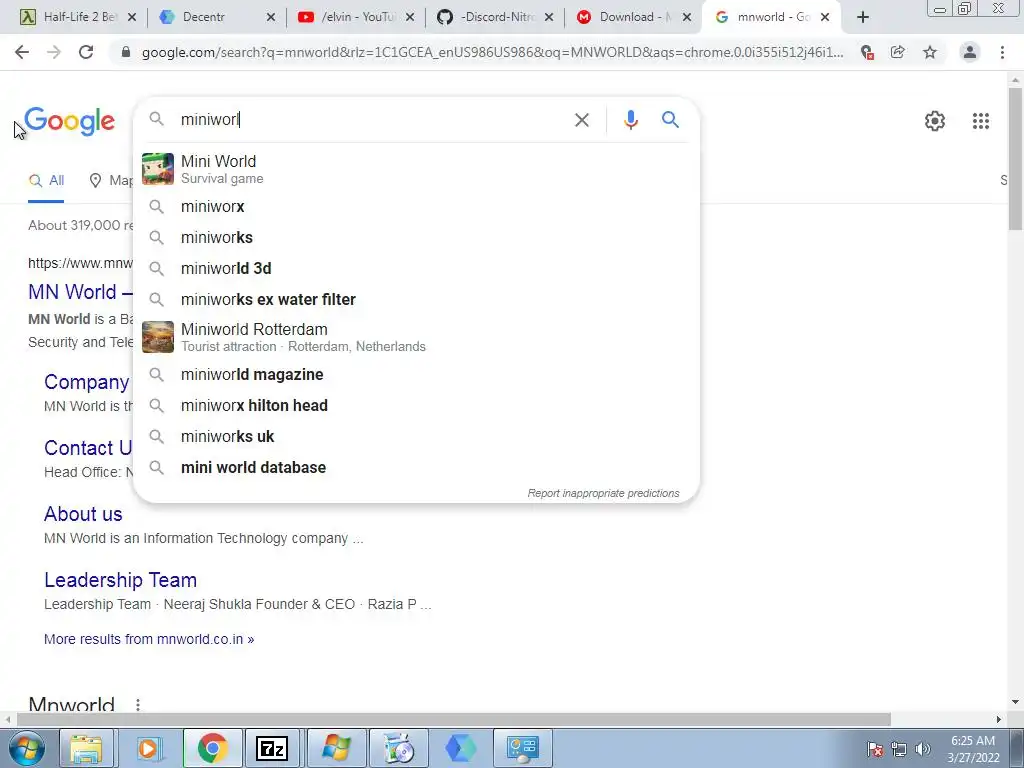1024x768 pixels.
Task: Open Chrome's three-dot menu
Action: click(1002, 52)
